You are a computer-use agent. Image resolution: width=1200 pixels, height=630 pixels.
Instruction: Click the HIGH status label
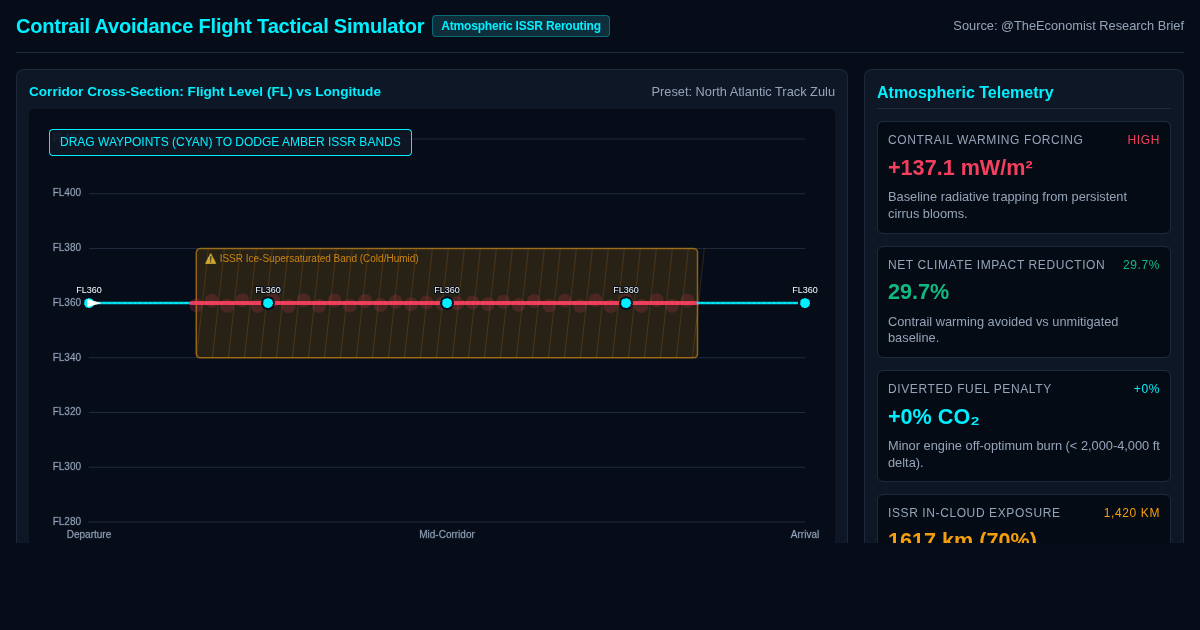[1143, 140]
